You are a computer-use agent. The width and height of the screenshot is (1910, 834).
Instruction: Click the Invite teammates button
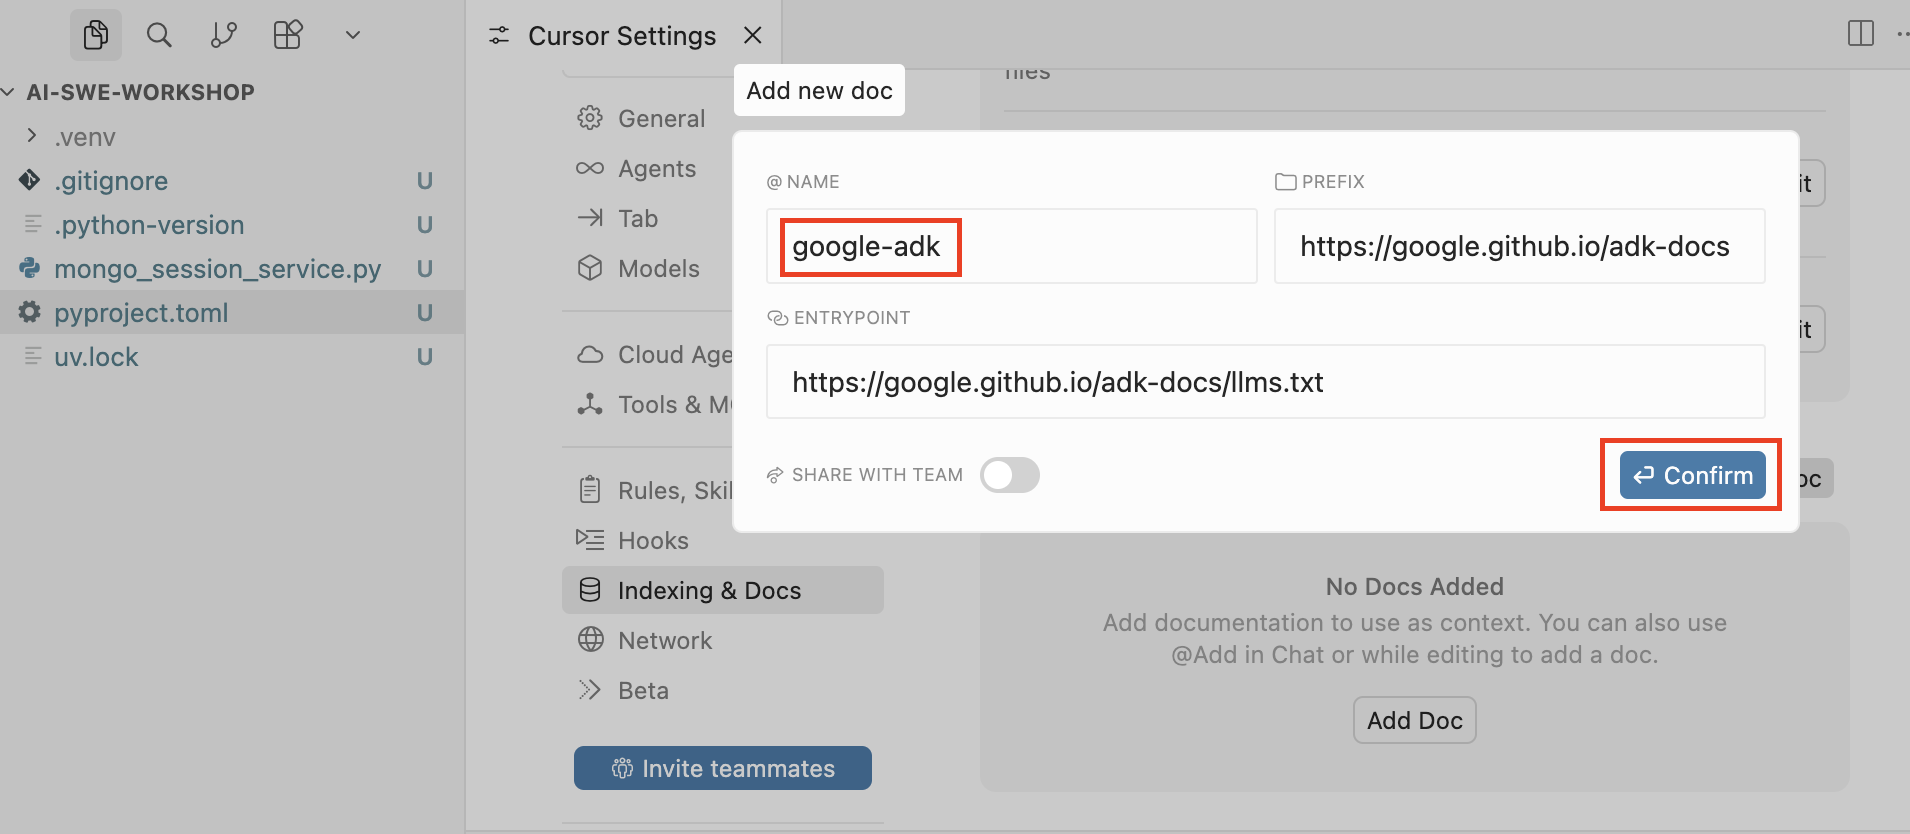point(723,768)
